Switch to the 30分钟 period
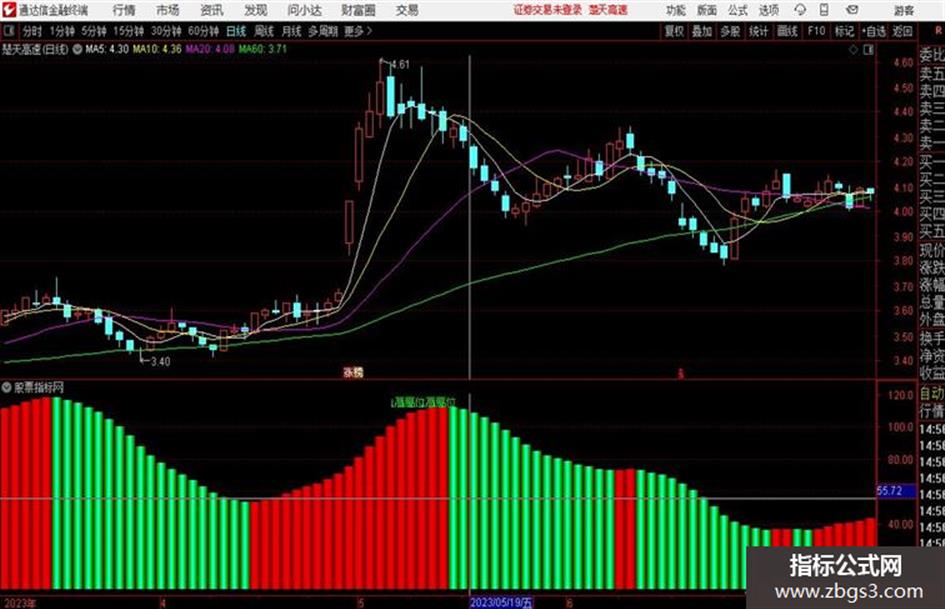 click(x=166, y=31)
